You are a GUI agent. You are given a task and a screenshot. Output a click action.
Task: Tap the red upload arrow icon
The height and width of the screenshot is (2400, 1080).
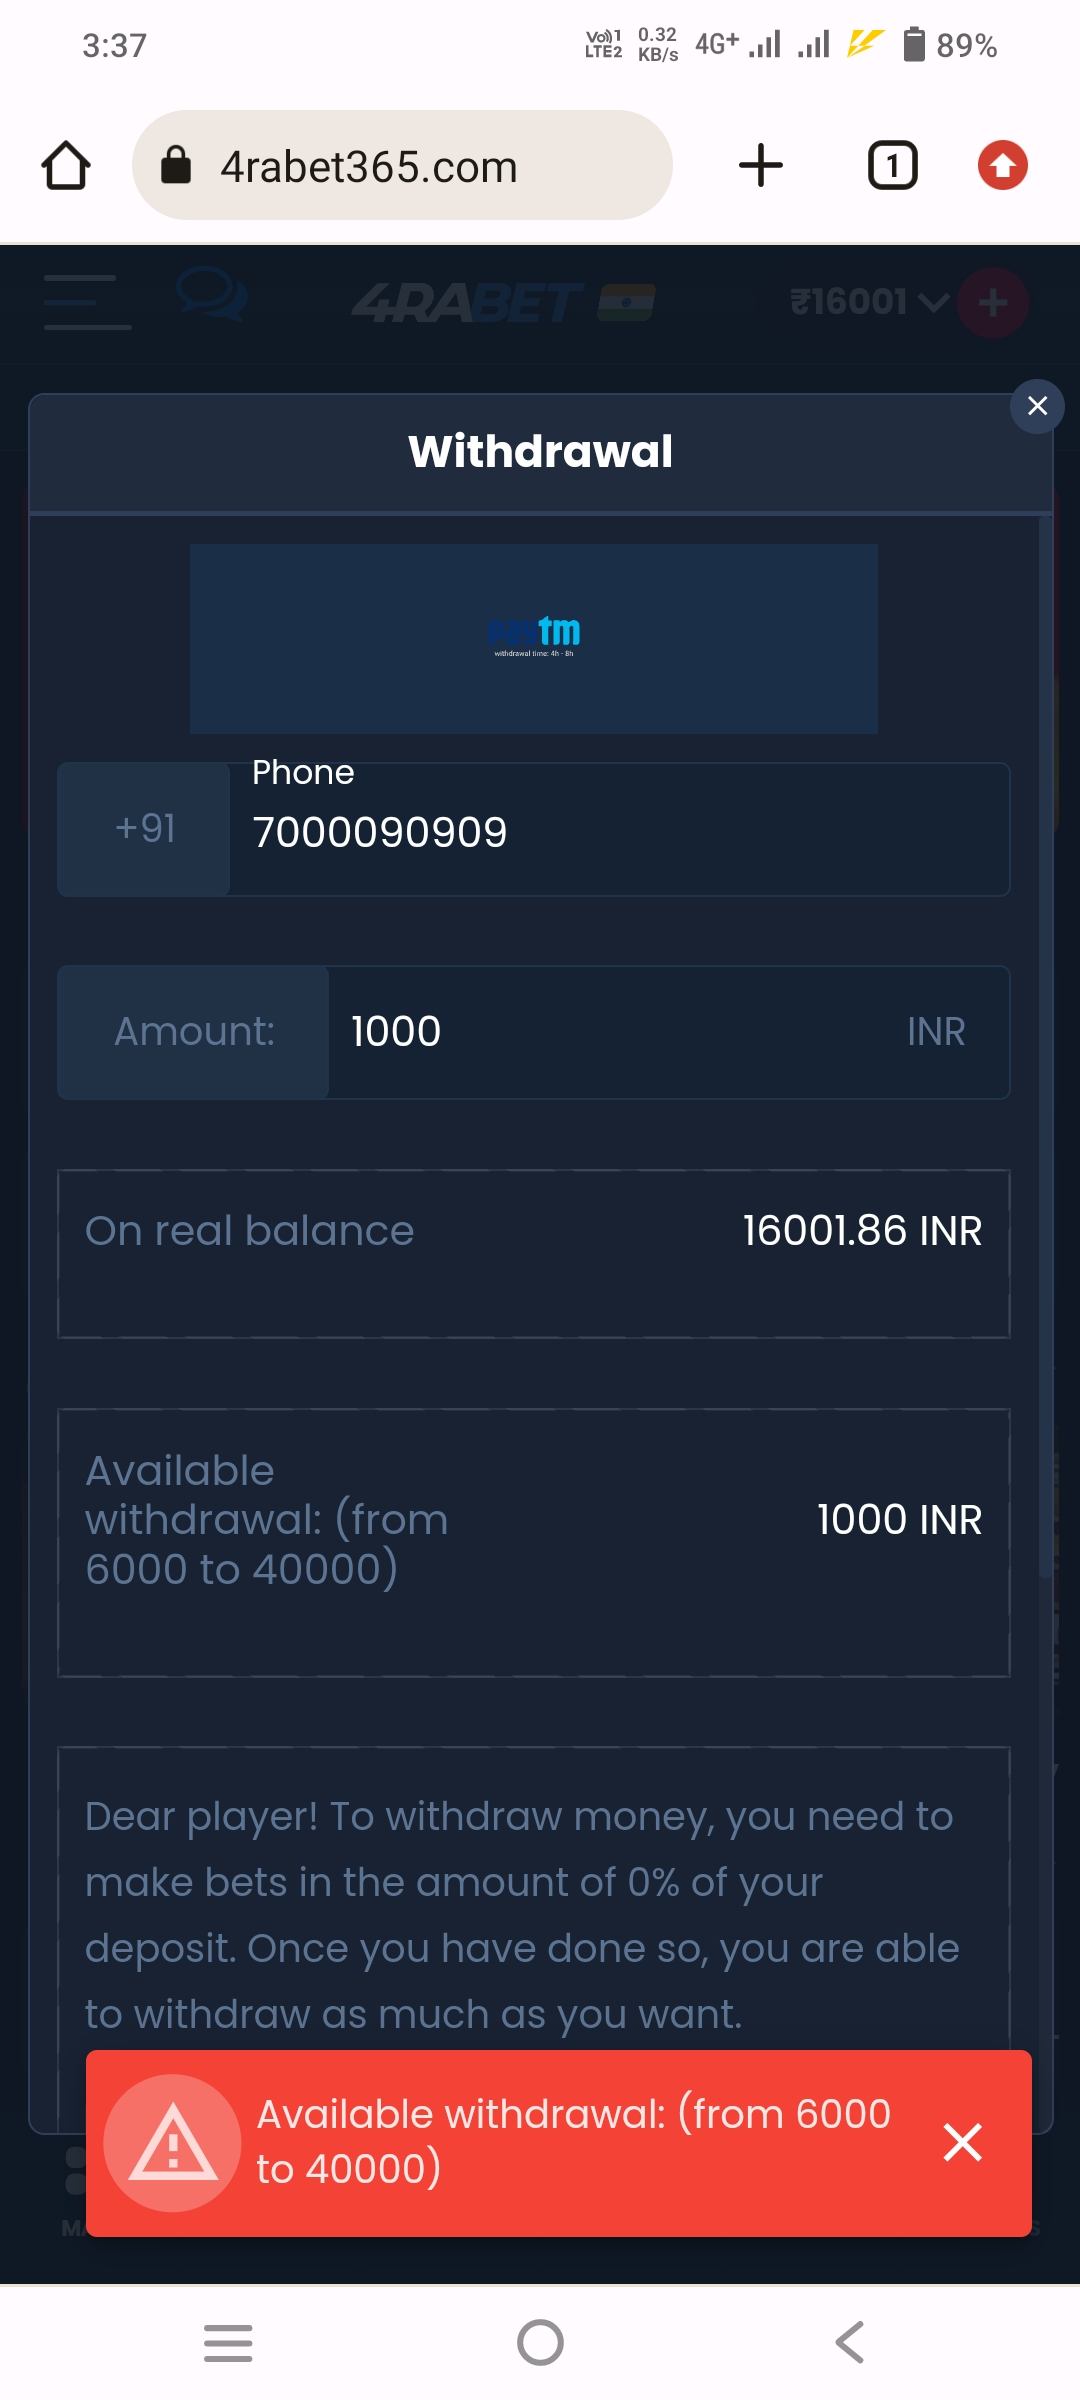click(x=1003, y=166)
